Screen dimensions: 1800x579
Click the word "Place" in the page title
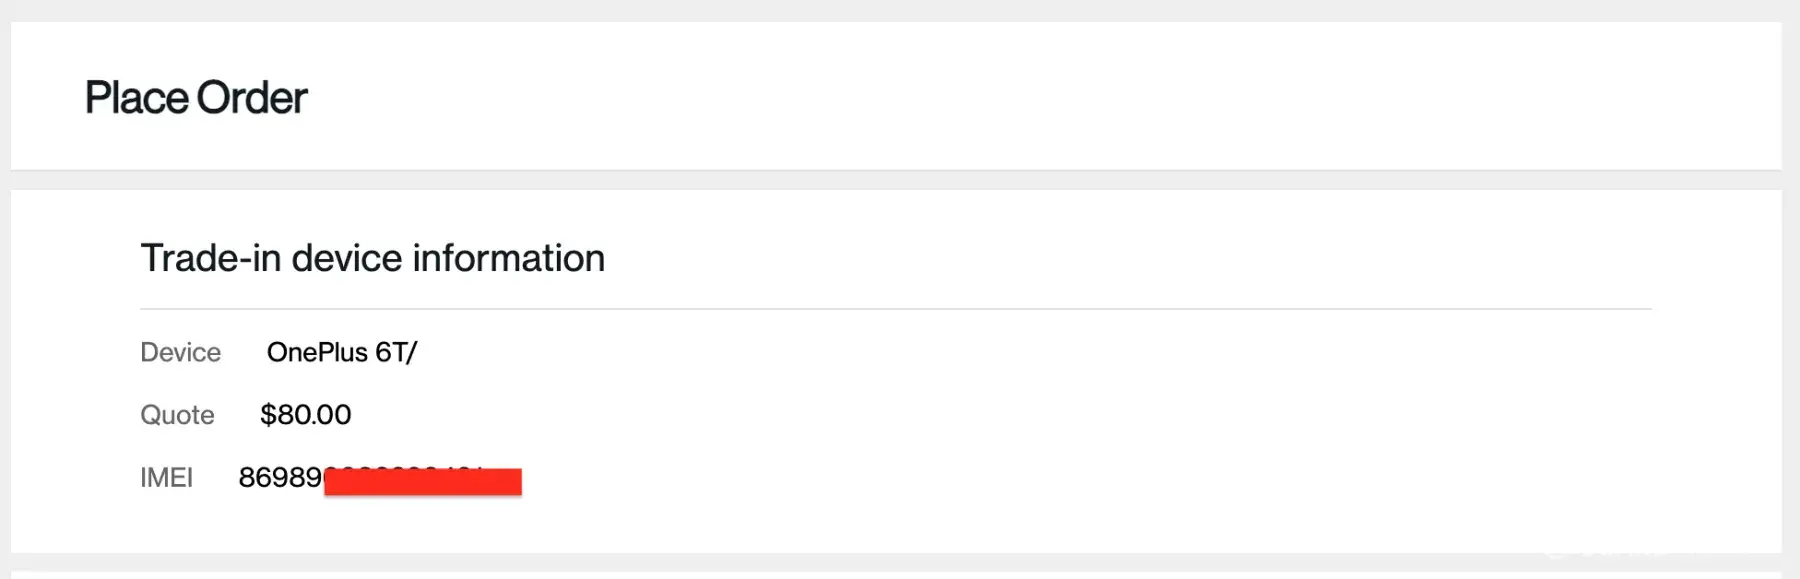137,98
